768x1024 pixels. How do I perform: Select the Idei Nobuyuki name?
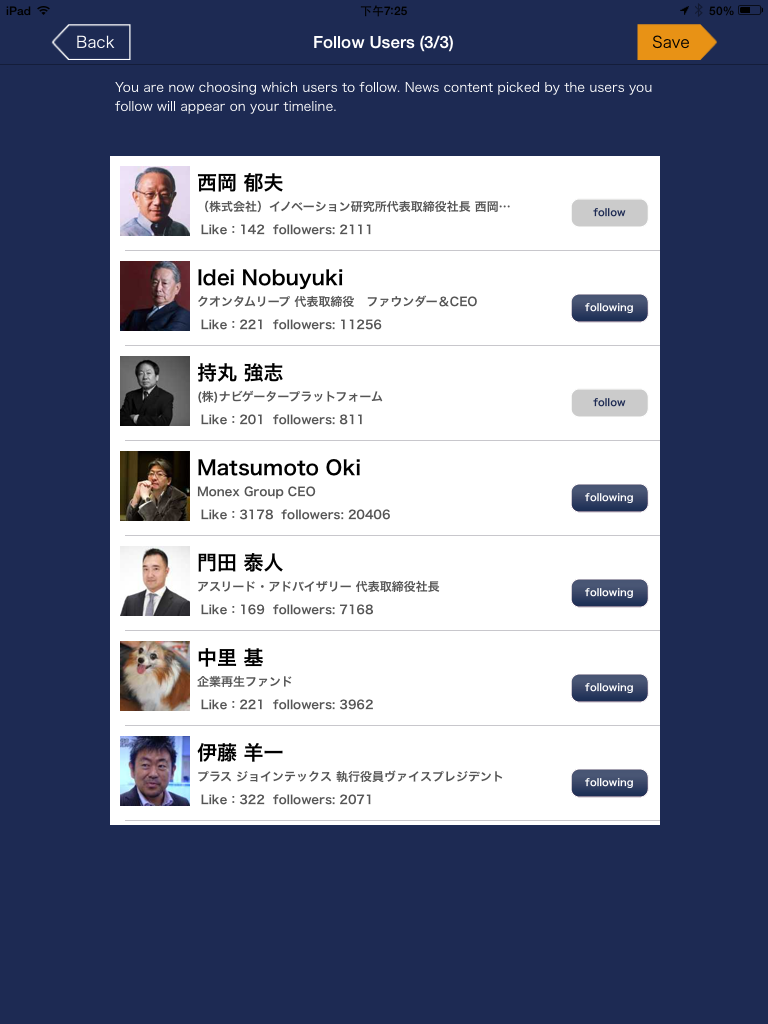(x=270, y=278)
